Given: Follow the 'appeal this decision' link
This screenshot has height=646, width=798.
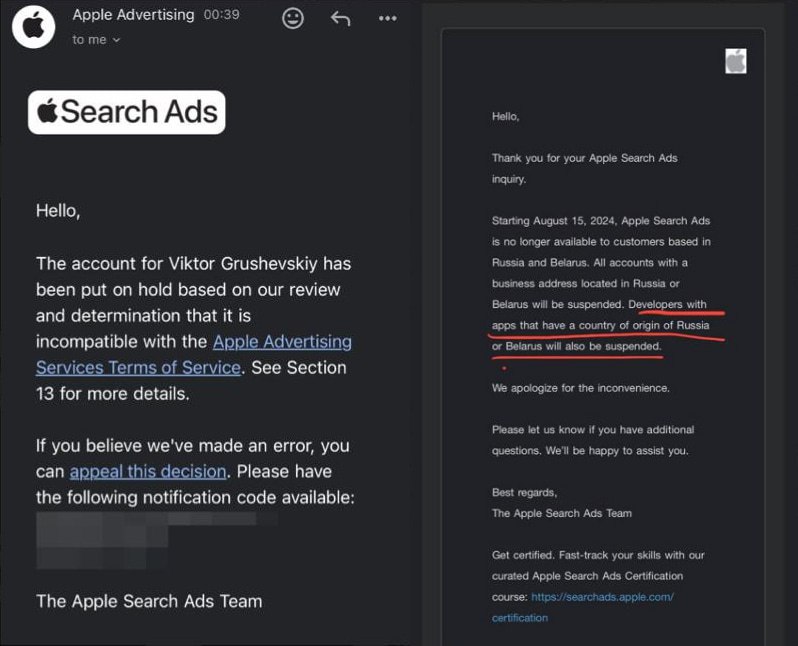Looking at the screenshot, I should click(x=148, y=471).
